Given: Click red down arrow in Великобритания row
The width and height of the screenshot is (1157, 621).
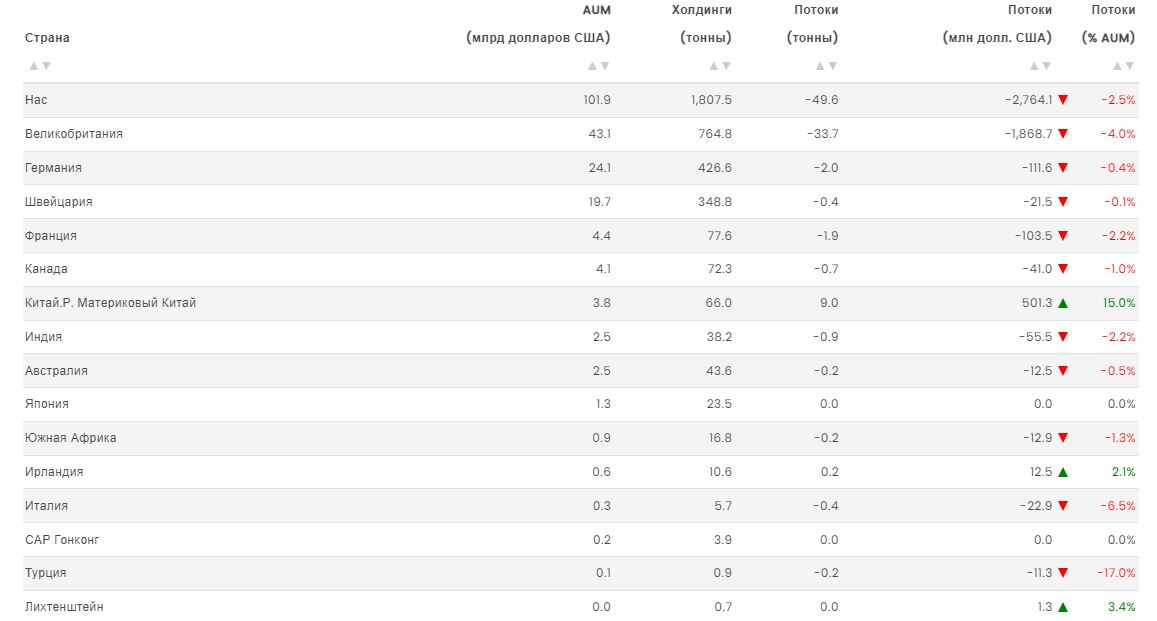Looking at the screenshot, I should (x=1063, y=134).
